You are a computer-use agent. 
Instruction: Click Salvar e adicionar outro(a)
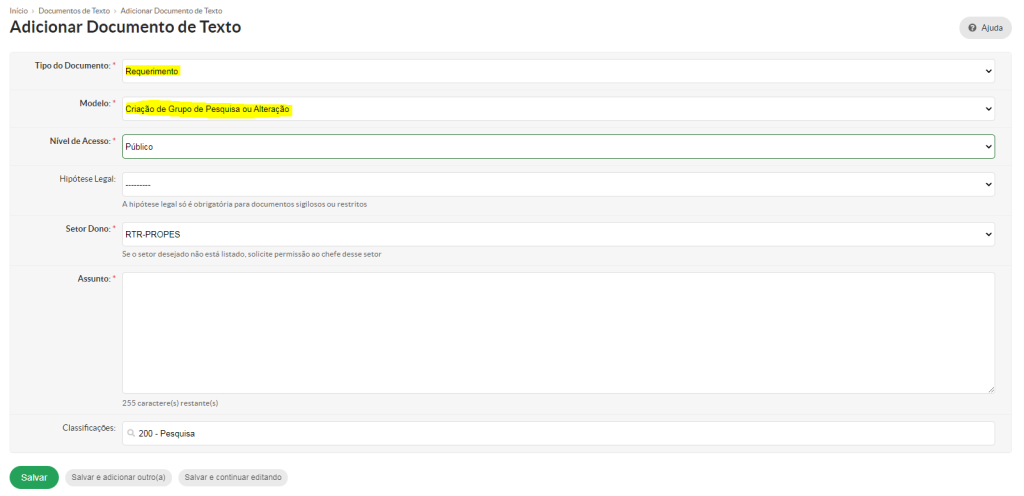(x=119, y=478)
